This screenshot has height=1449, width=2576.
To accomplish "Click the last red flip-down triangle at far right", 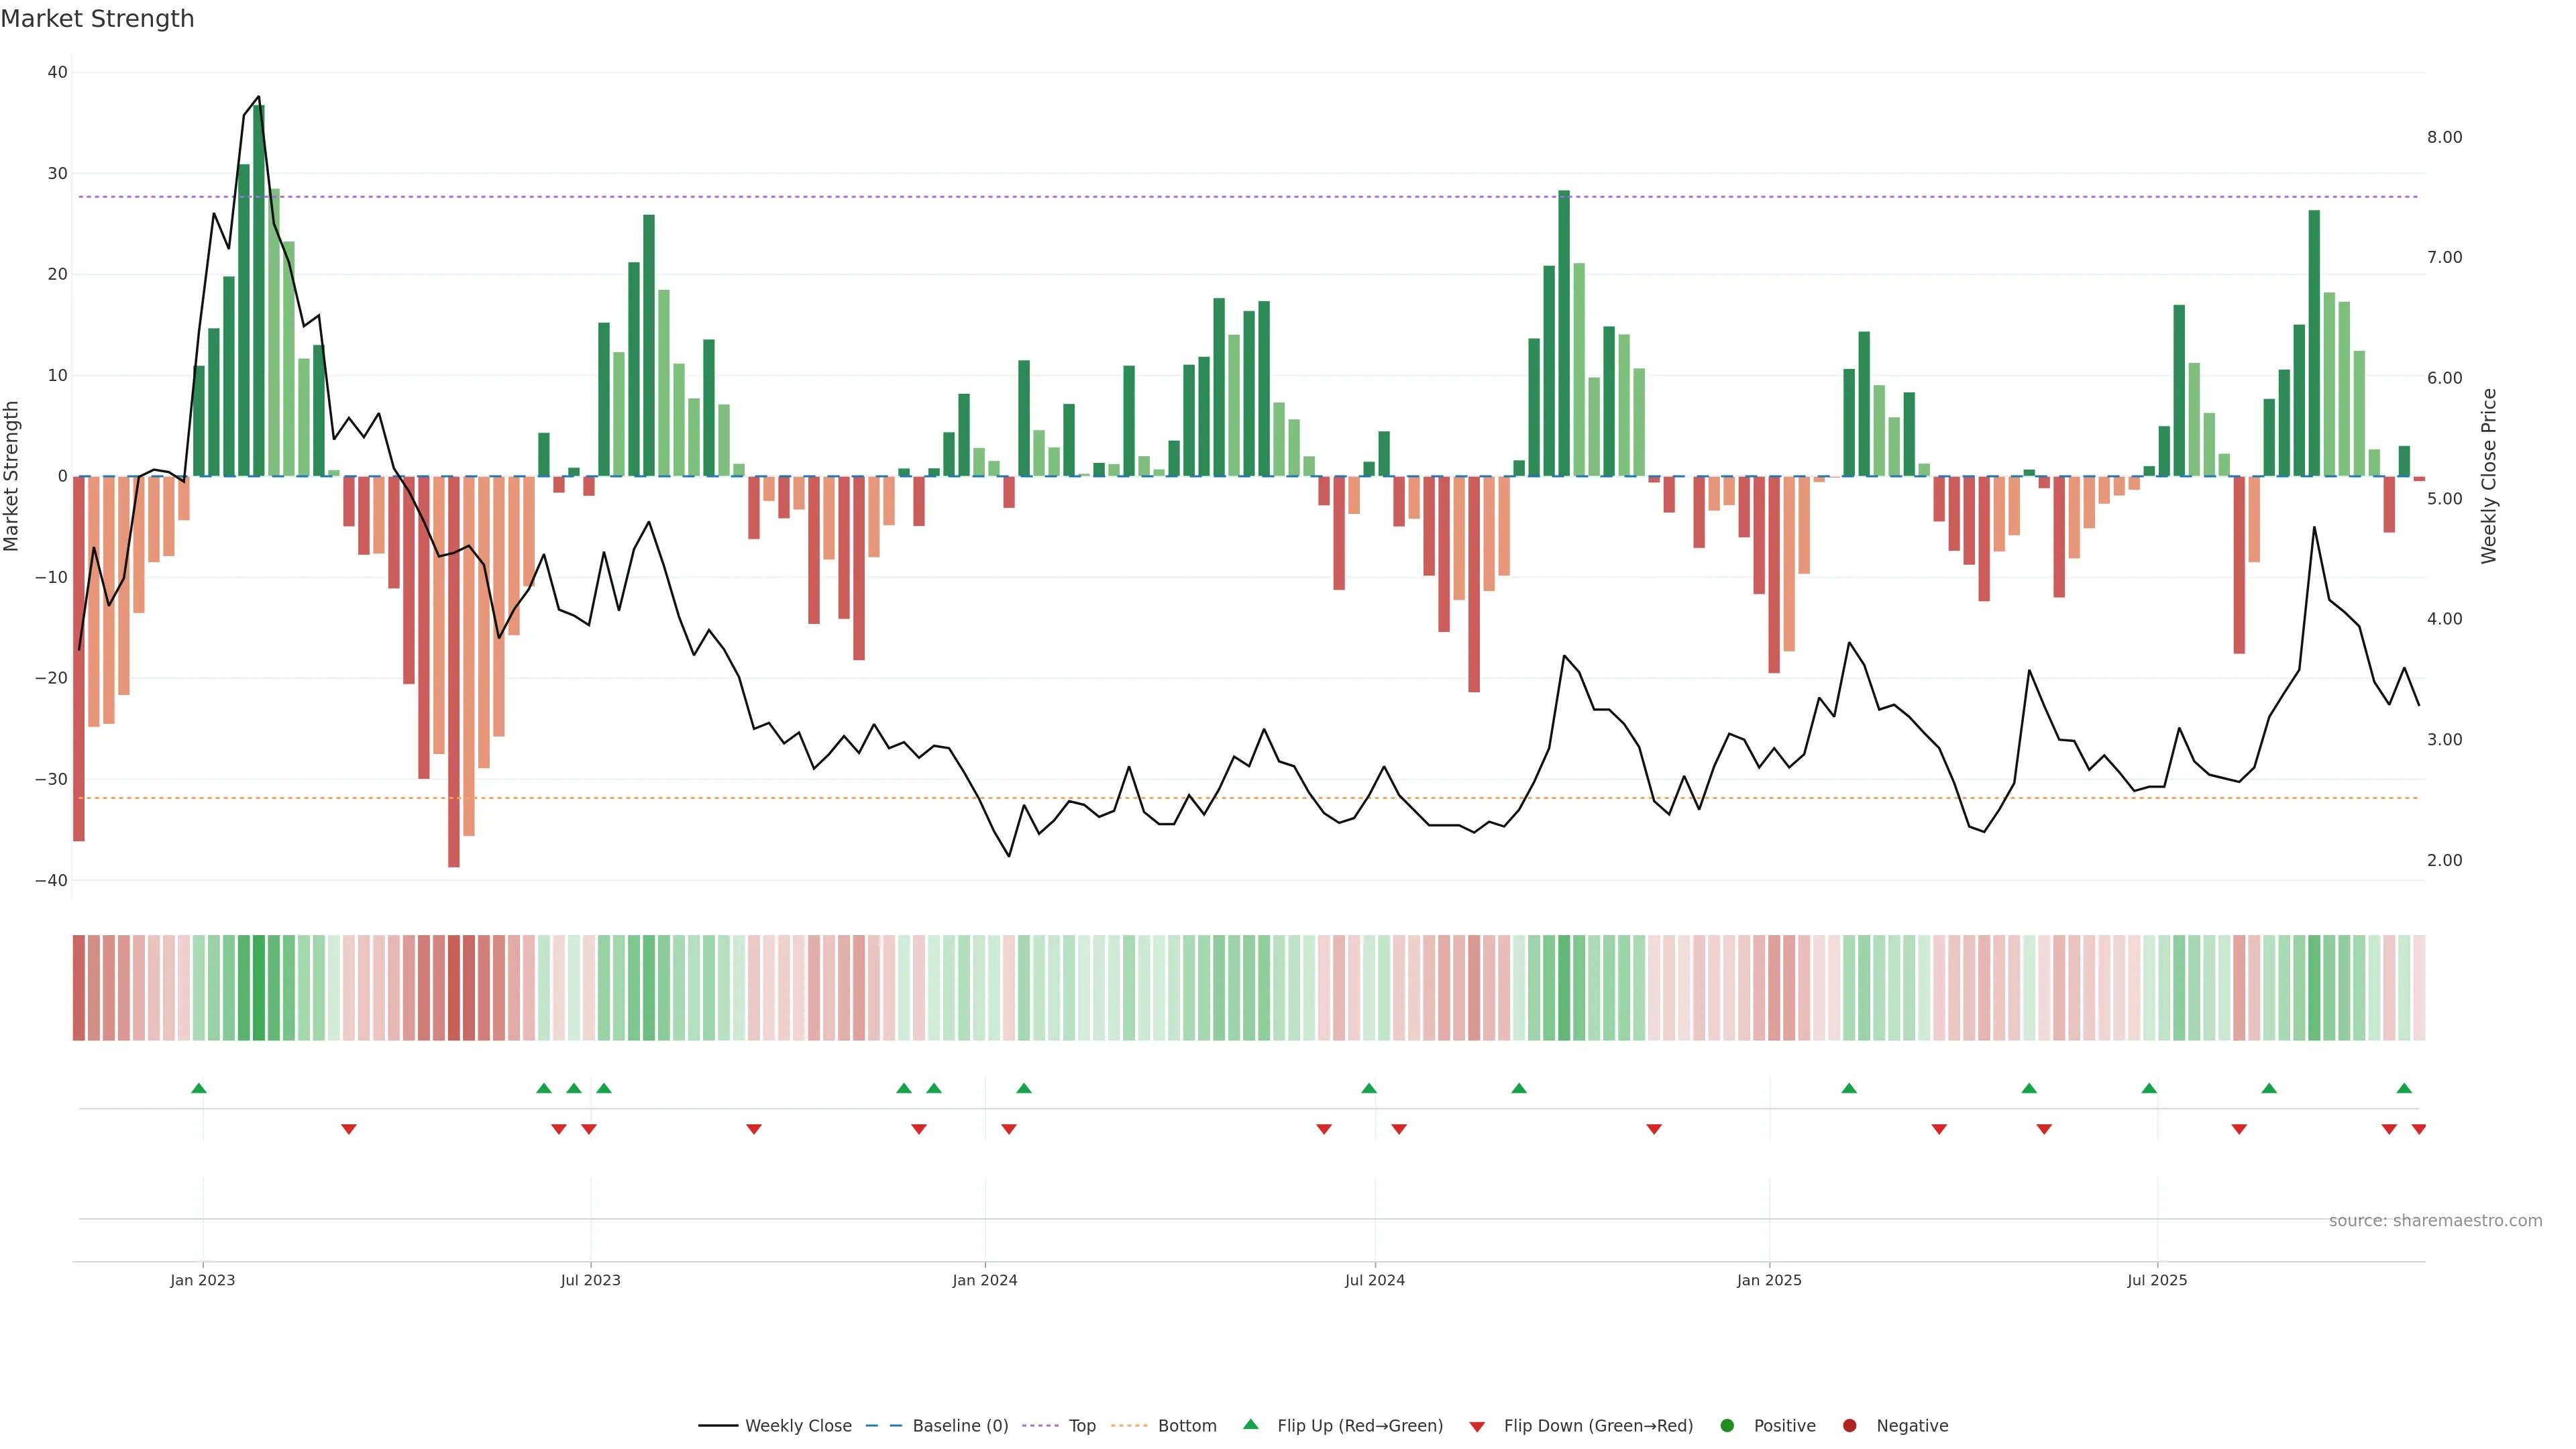I will [x=2418, y=1129].
